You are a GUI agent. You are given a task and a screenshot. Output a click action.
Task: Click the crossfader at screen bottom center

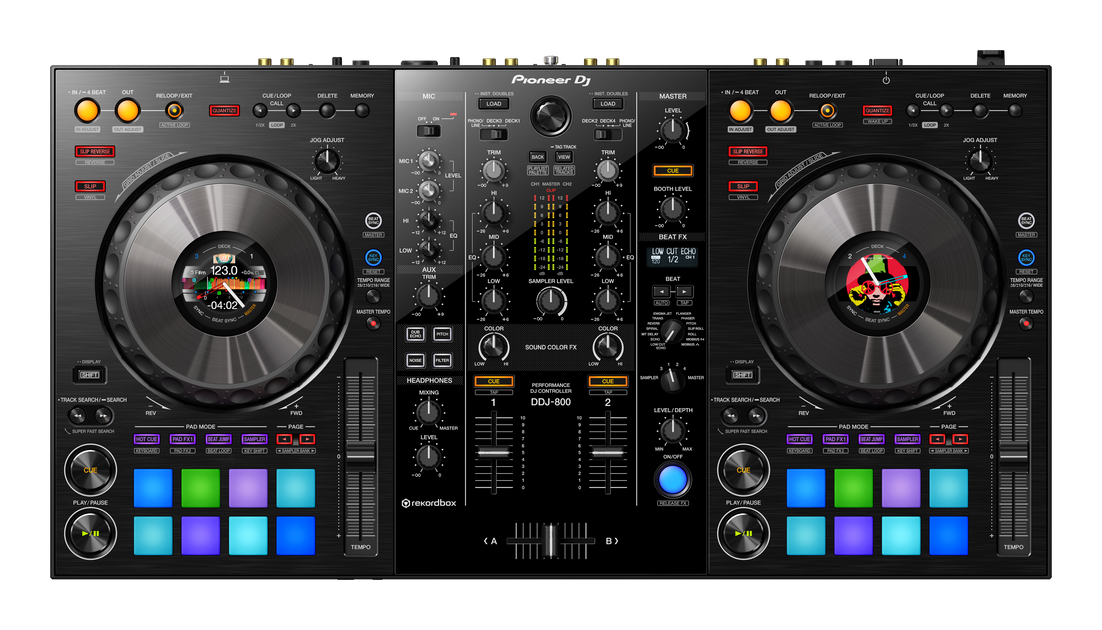pyautogui.click(x=551, y=540)
